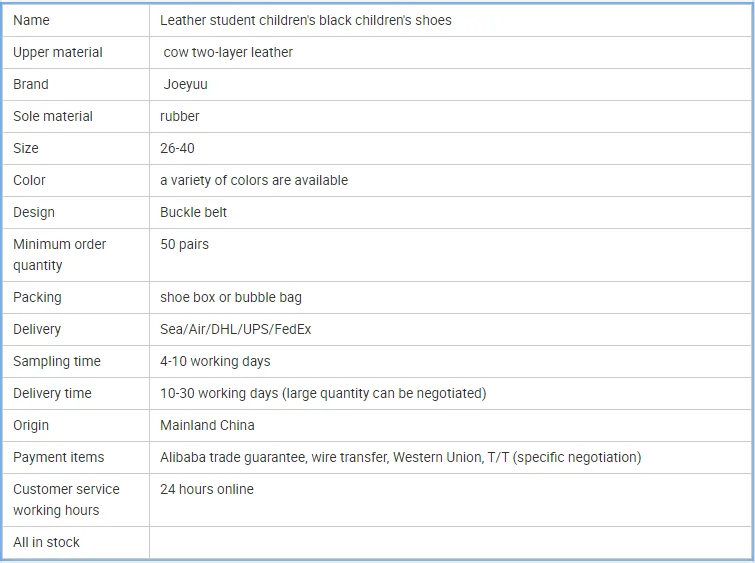
Task: Select the '50 pairs' minimum order value
Action: [x=184, y=244]
